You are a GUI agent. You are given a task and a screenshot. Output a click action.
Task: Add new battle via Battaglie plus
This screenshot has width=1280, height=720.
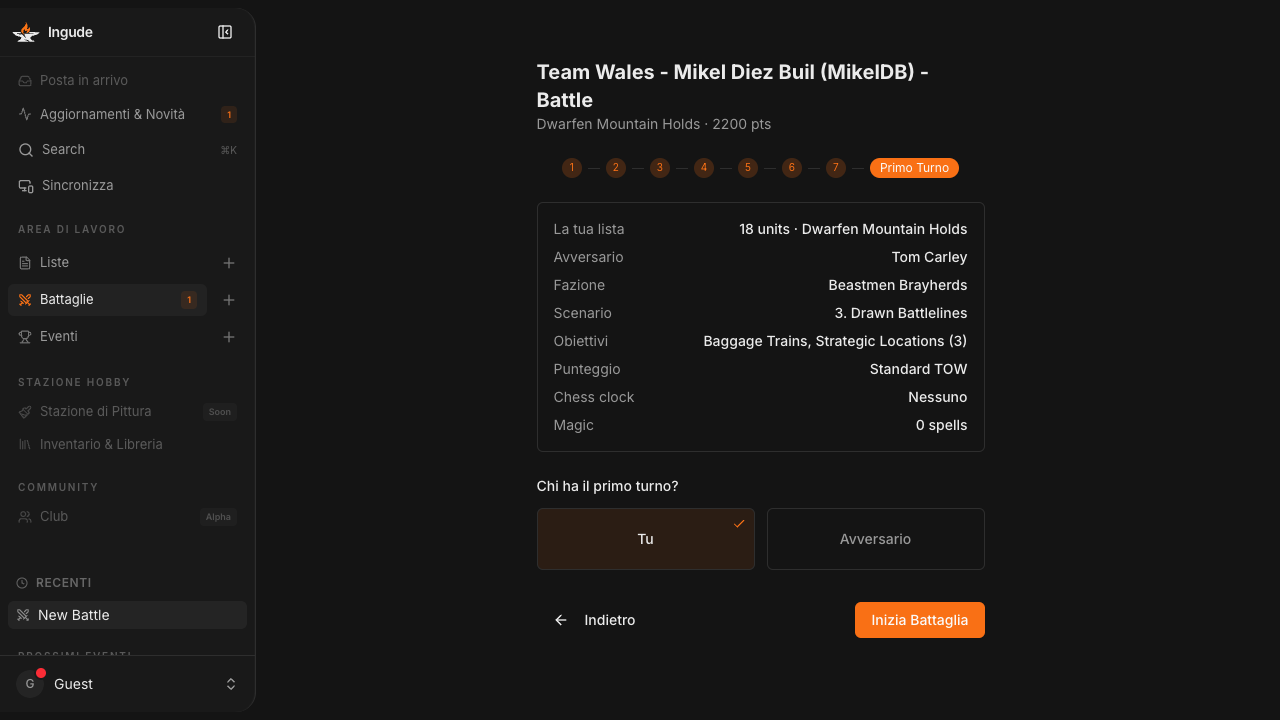point(229,300)
